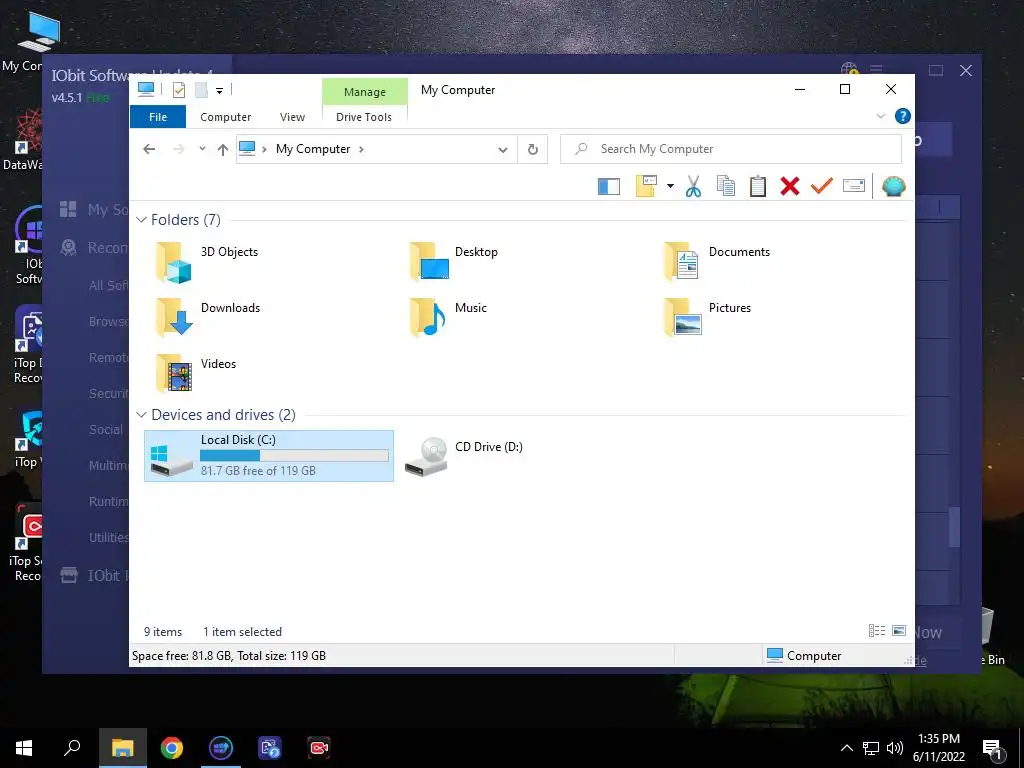Click IObit Software Updater taskbar icon
Screen dimensions: 1024x768
(x=221, y=748)
